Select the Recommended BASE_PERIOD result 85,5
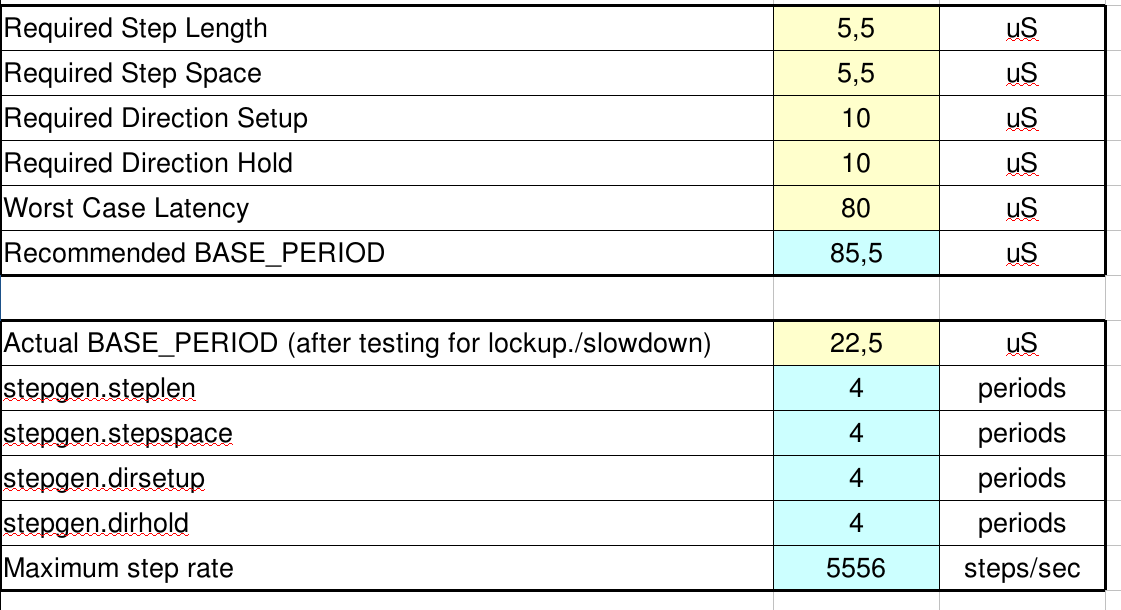1121x610 pixels. point(856,253)
